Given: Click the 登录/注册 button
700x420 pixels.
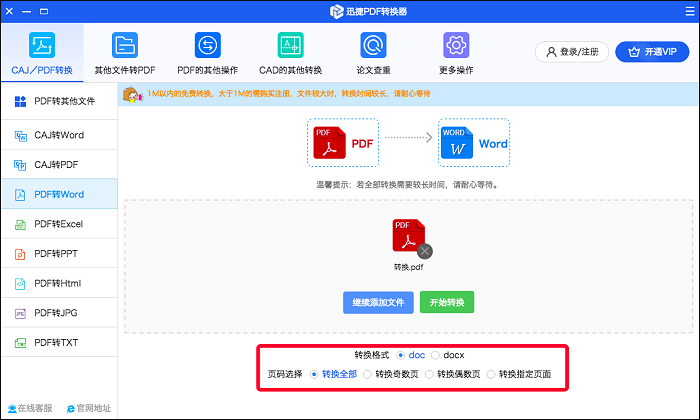Looking at the screenshot, I should click(572, 51).
